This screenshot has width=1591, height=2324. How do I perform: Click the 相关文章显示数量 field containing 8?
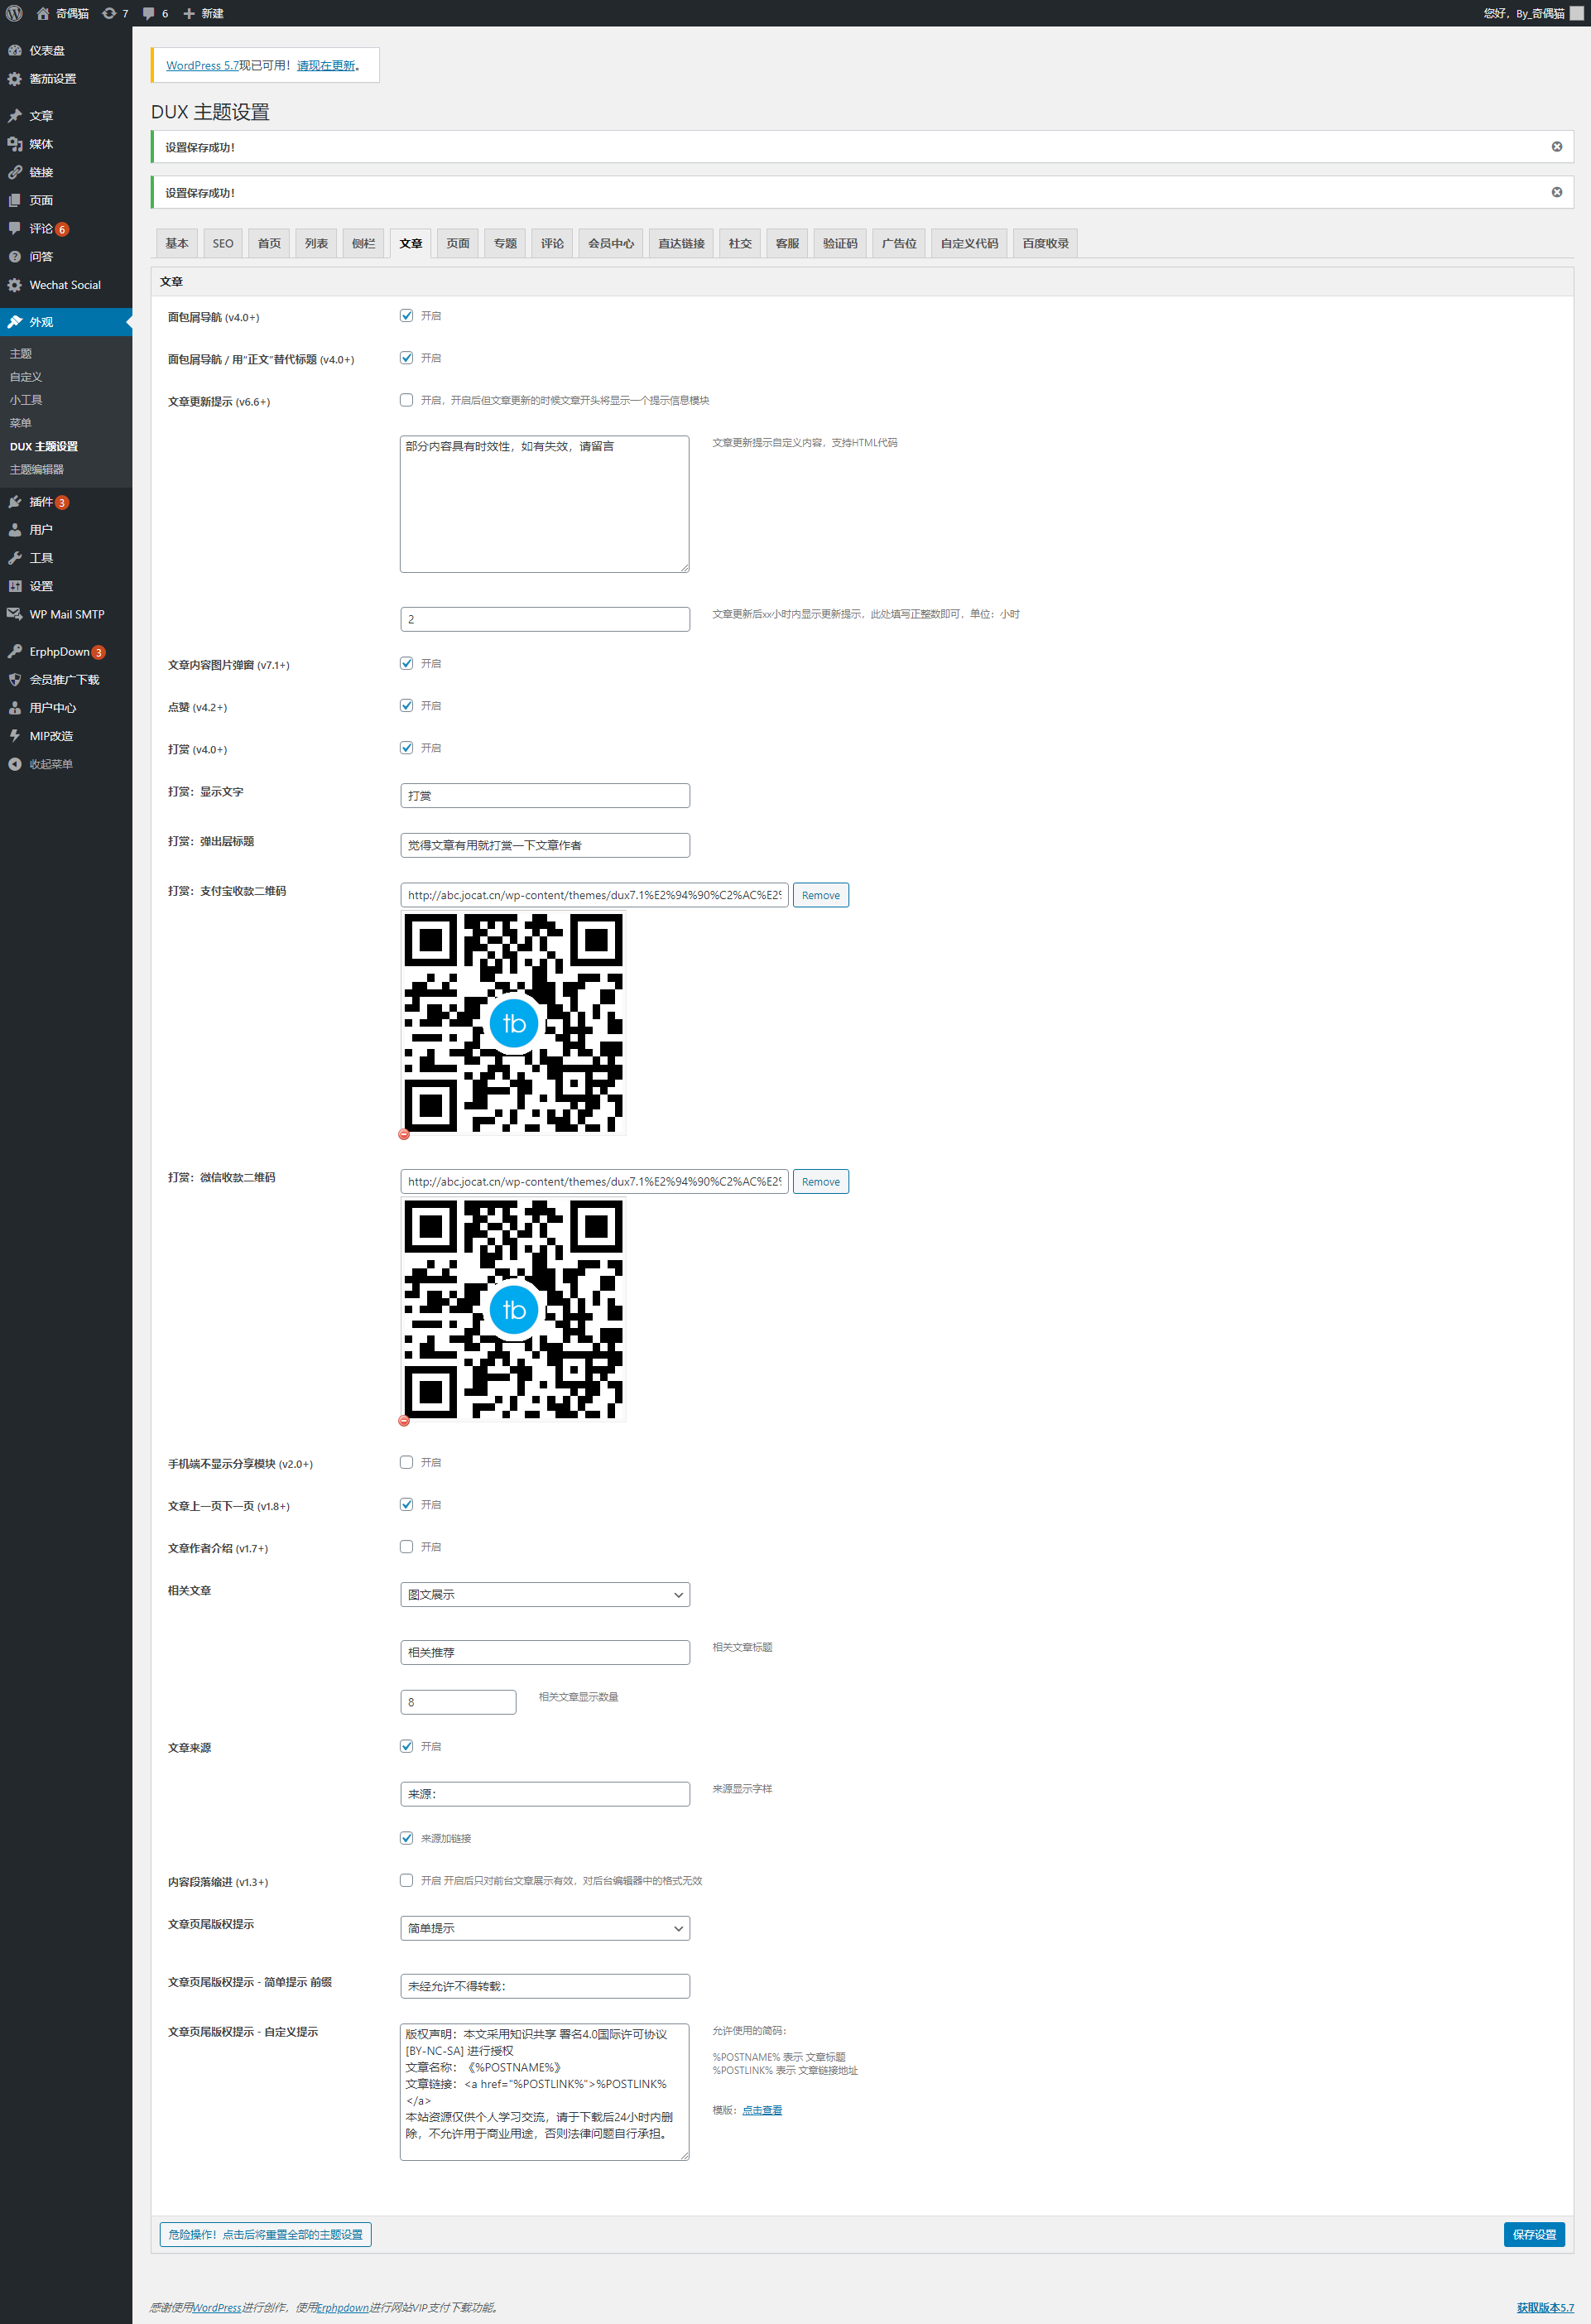click(x=458, y=1702)
